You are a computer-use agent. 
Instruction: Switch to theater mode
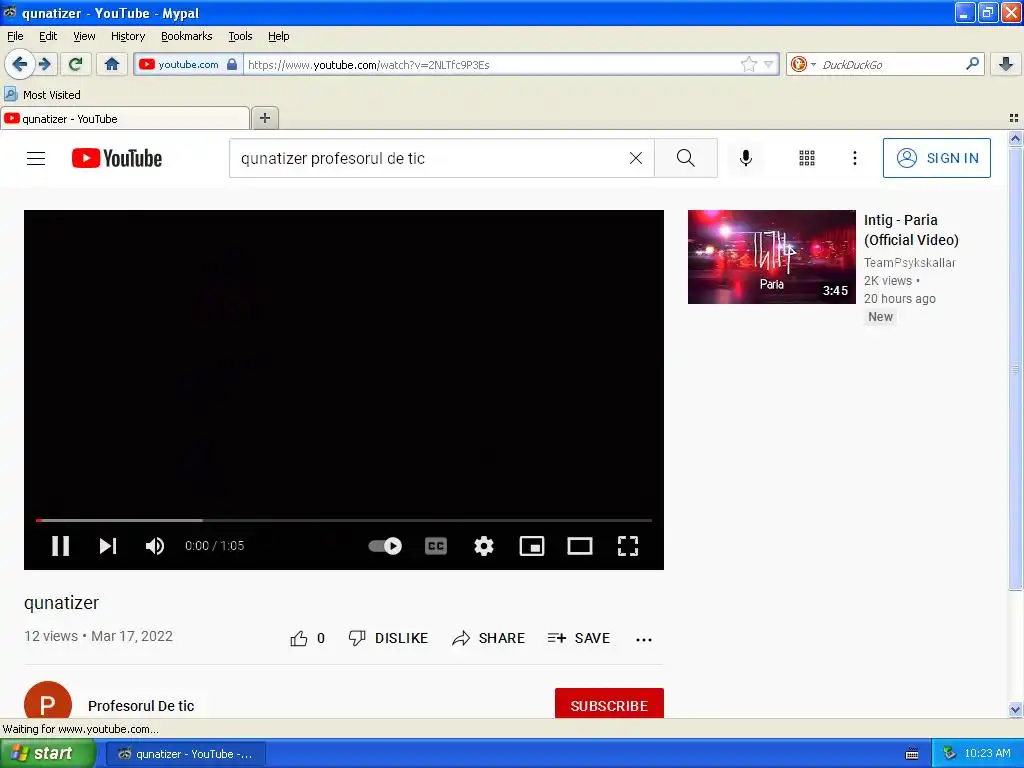click(x=579, y=546)
